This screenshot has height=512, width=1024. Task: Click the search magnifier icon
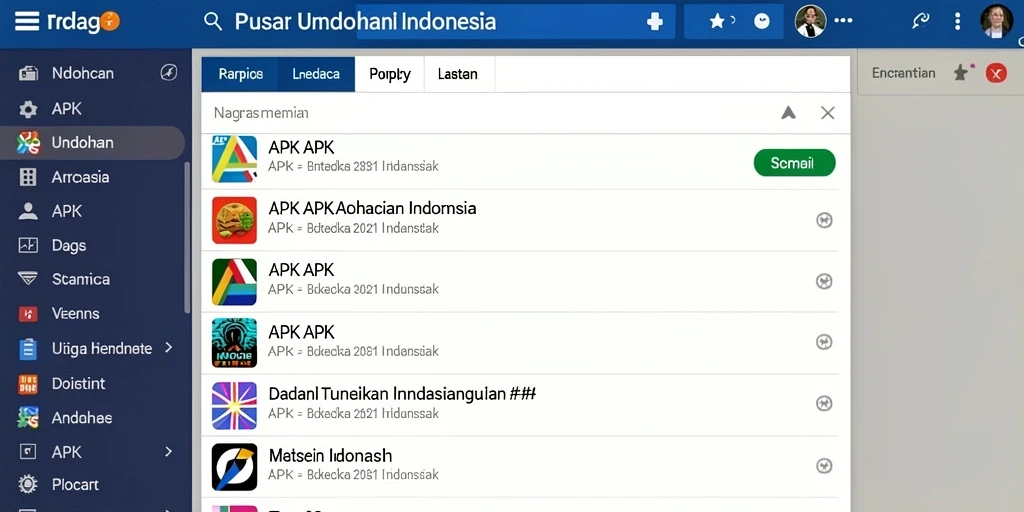coord(213,21)
